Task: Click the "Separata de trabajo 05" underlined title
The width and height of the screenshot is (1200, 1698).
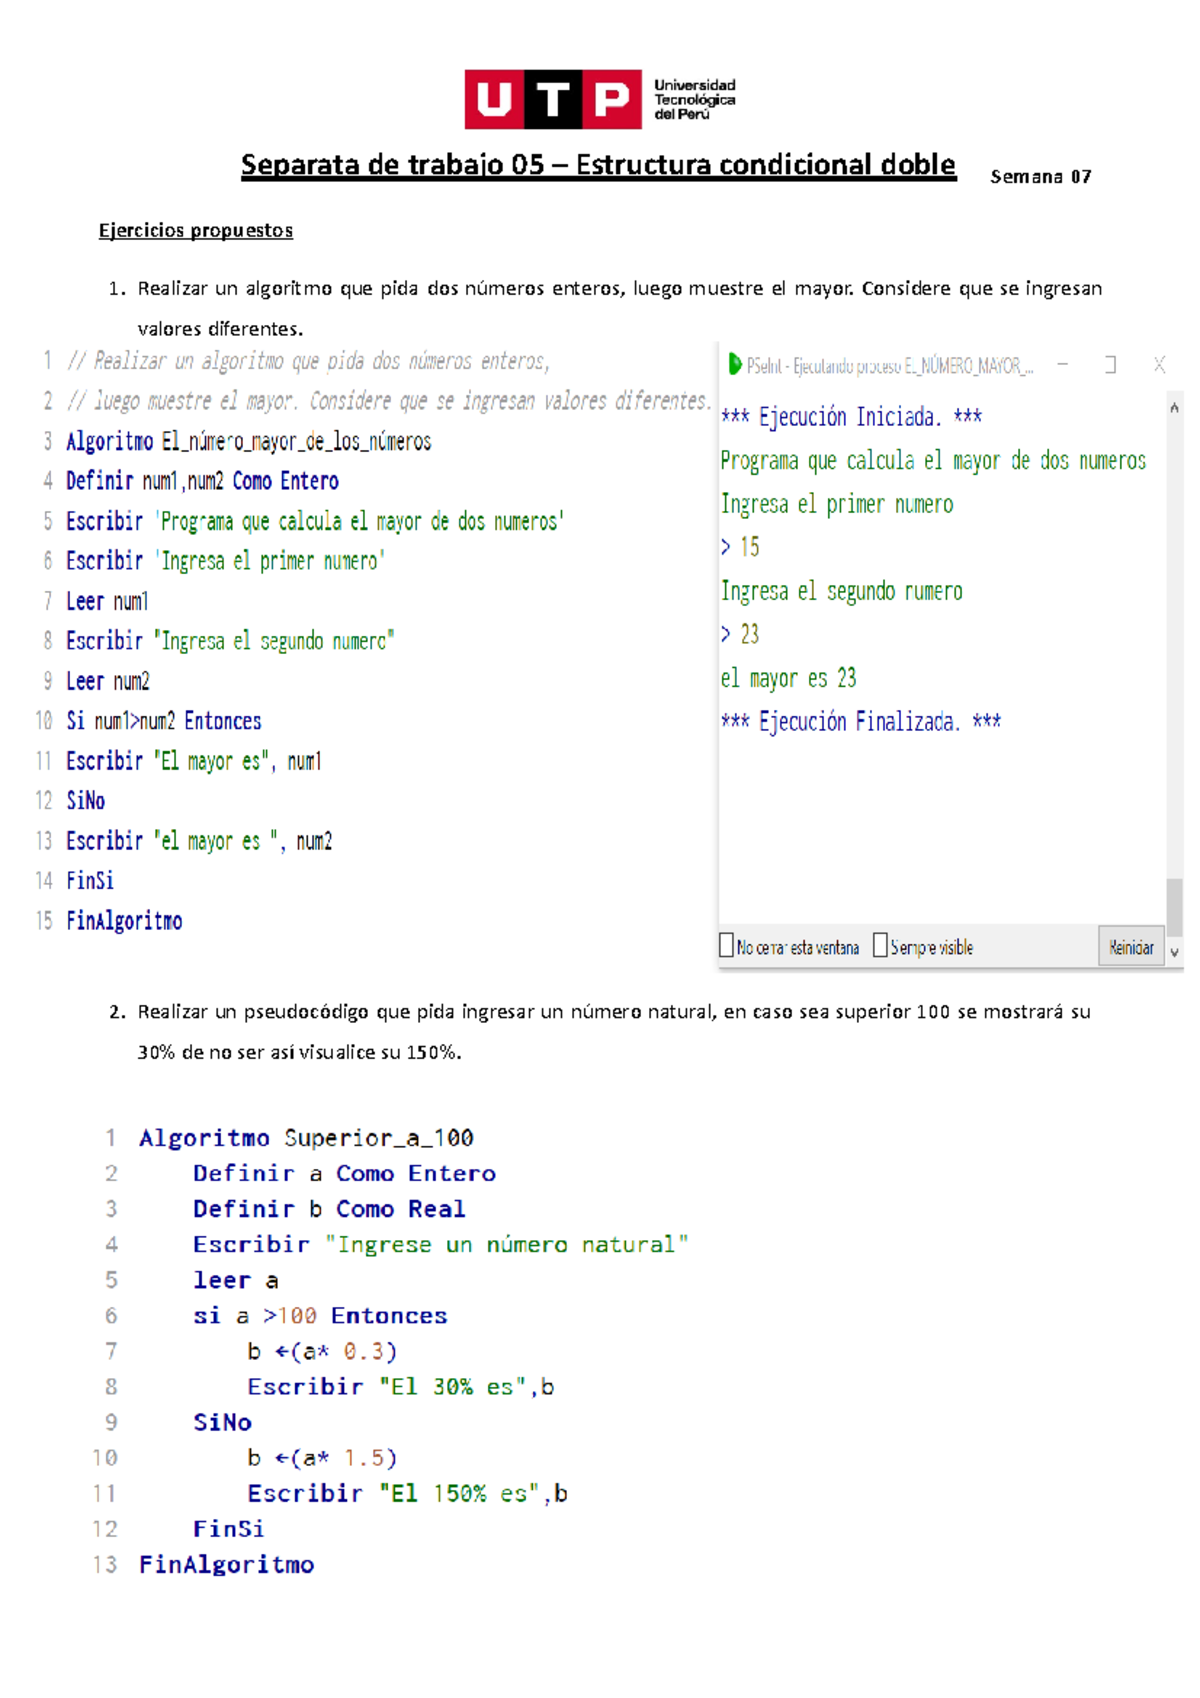Action: 598,165
